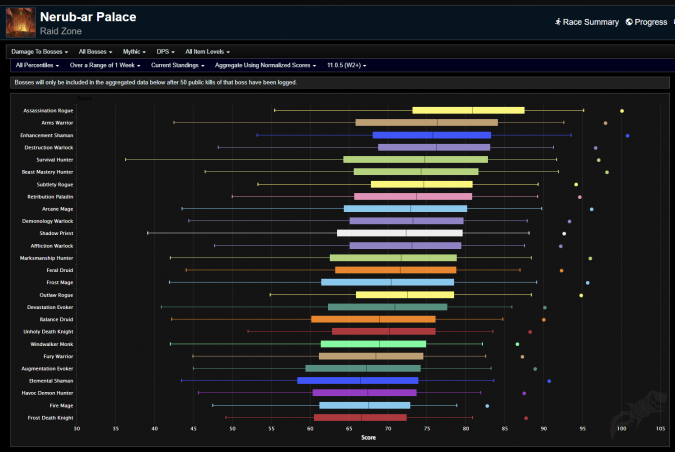
Task: Click the Windwalker Monk mint green bar
Action: point(373,344)
